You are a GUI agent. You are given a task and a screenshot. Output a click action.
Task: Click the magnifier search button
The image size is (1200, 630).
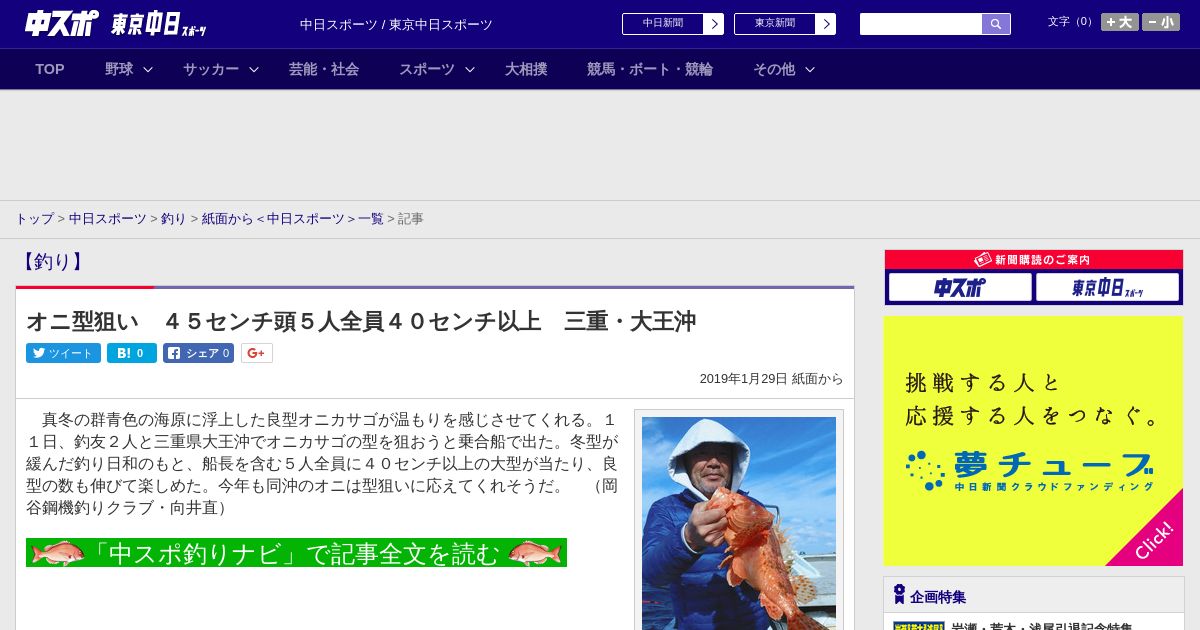click(x=996, y=24)
